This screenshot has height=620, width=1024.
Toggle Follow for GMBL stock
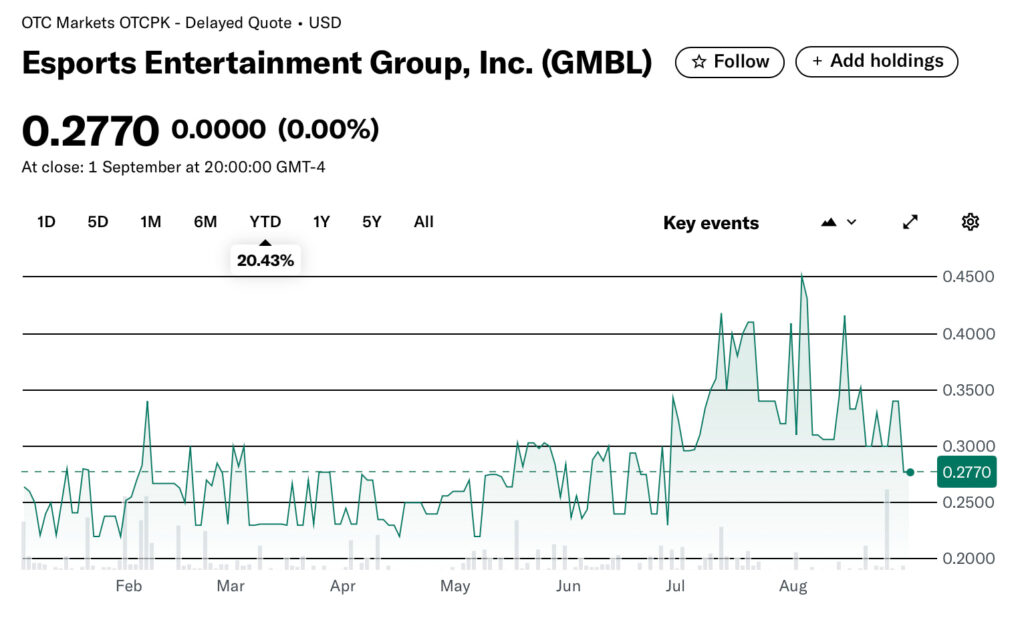point(730,61)
